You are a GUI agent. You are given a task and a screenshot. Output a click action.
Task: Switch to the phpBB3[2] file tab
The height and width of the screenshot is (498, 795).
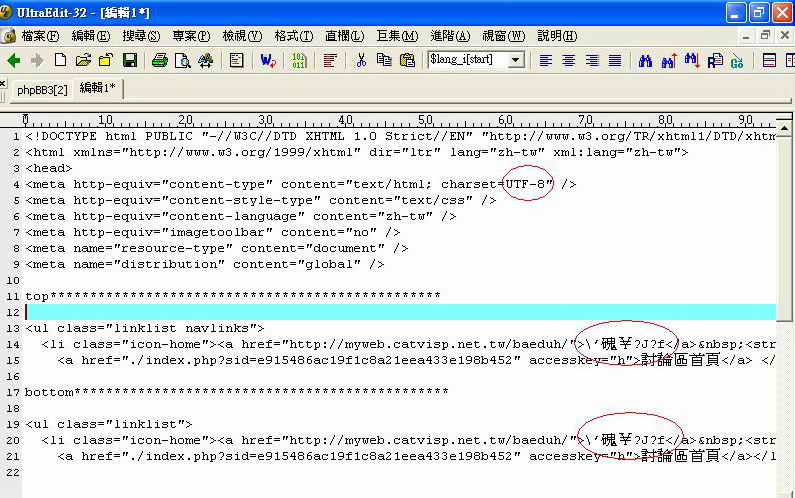[x=42, y=90]
